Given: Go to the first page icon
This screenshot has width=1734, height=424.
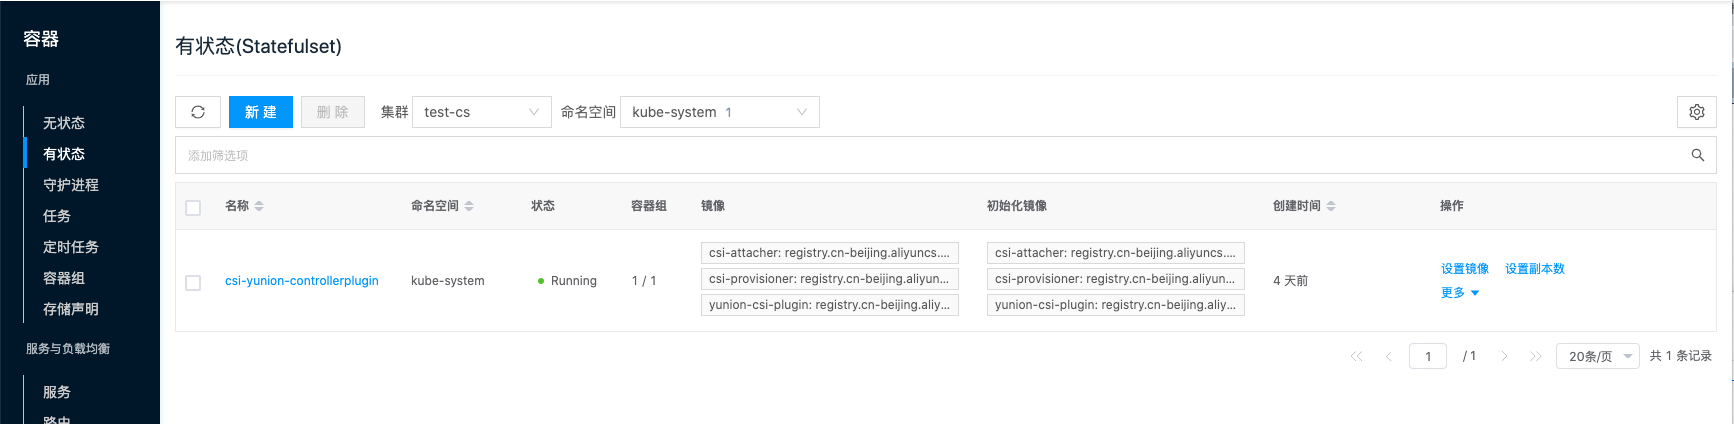Looking at the screenshot, I should [1356, 356].
